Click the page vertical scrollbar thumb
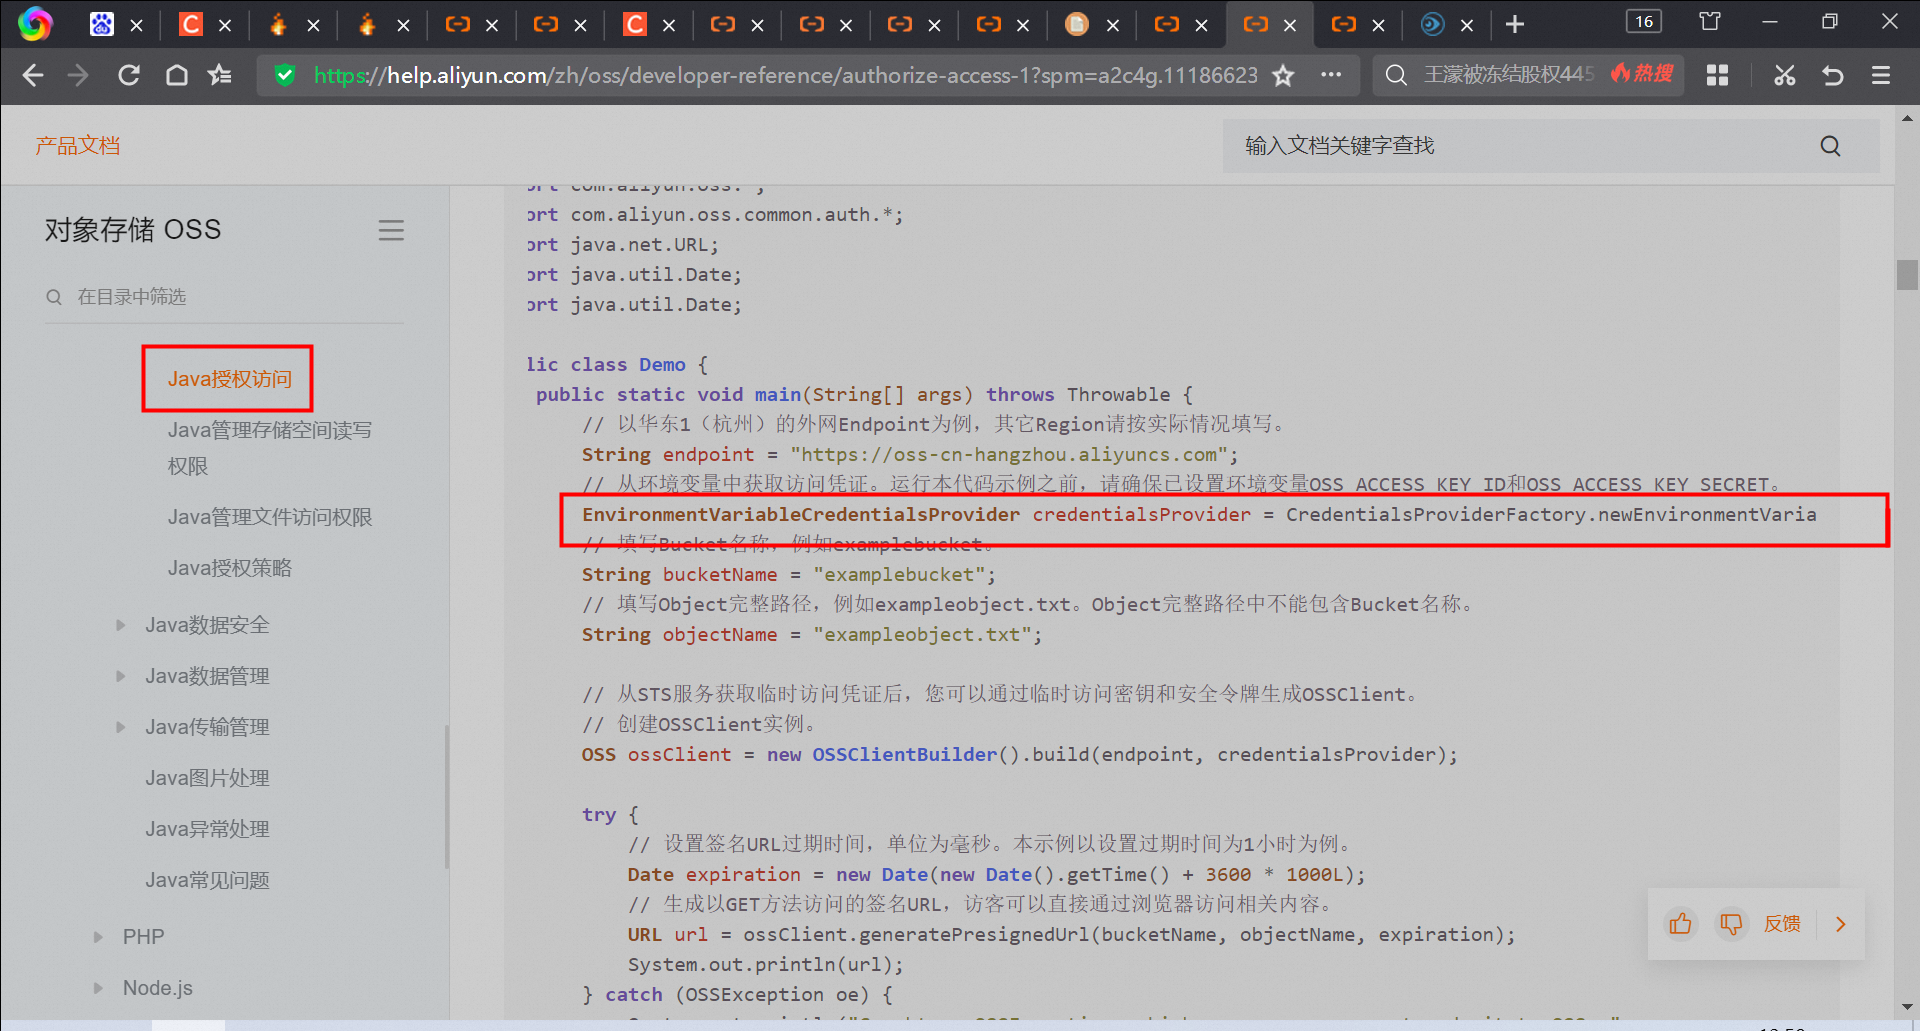1920x1031 pixels. coord(1907,274)
